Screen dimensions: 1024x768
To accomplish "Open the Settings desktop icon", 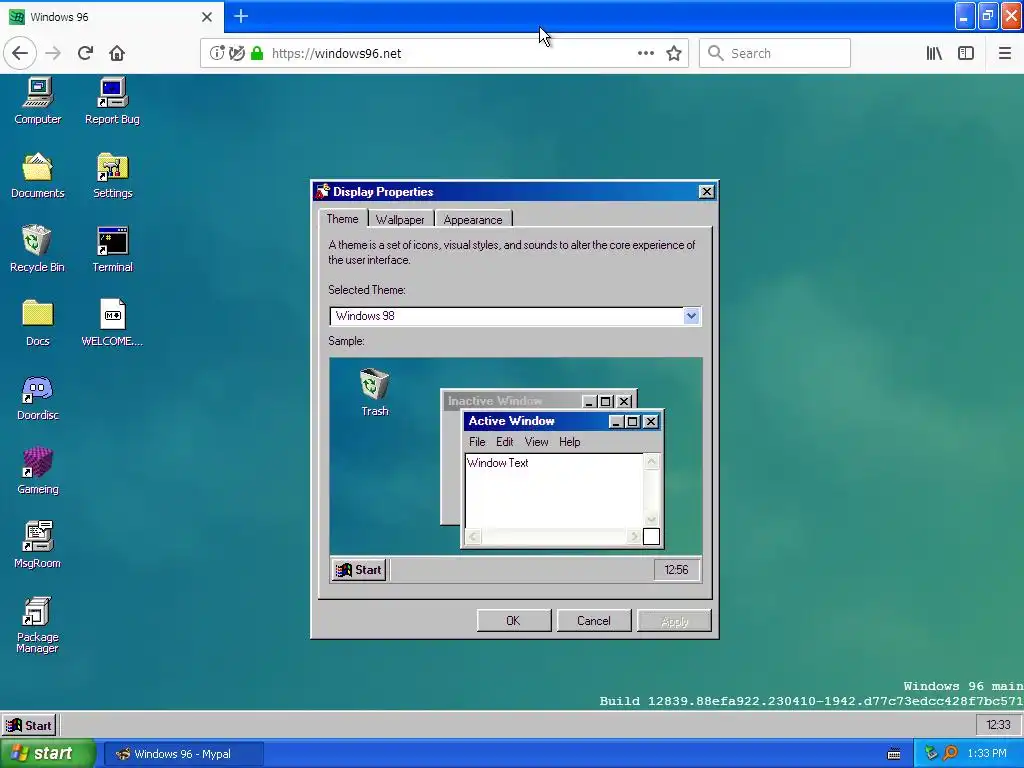I will point(112,175).
